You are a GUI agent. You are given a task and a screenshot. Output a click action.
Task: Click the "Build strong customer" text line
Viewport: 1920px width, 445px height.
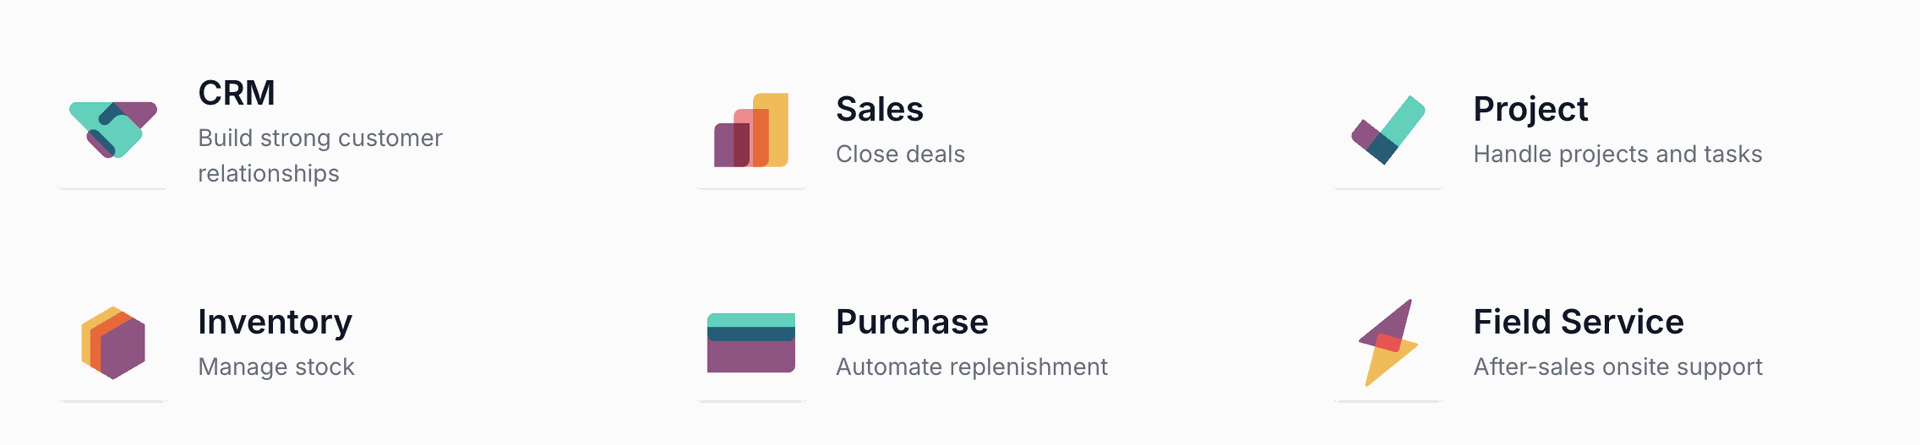(x=320, y=138)
